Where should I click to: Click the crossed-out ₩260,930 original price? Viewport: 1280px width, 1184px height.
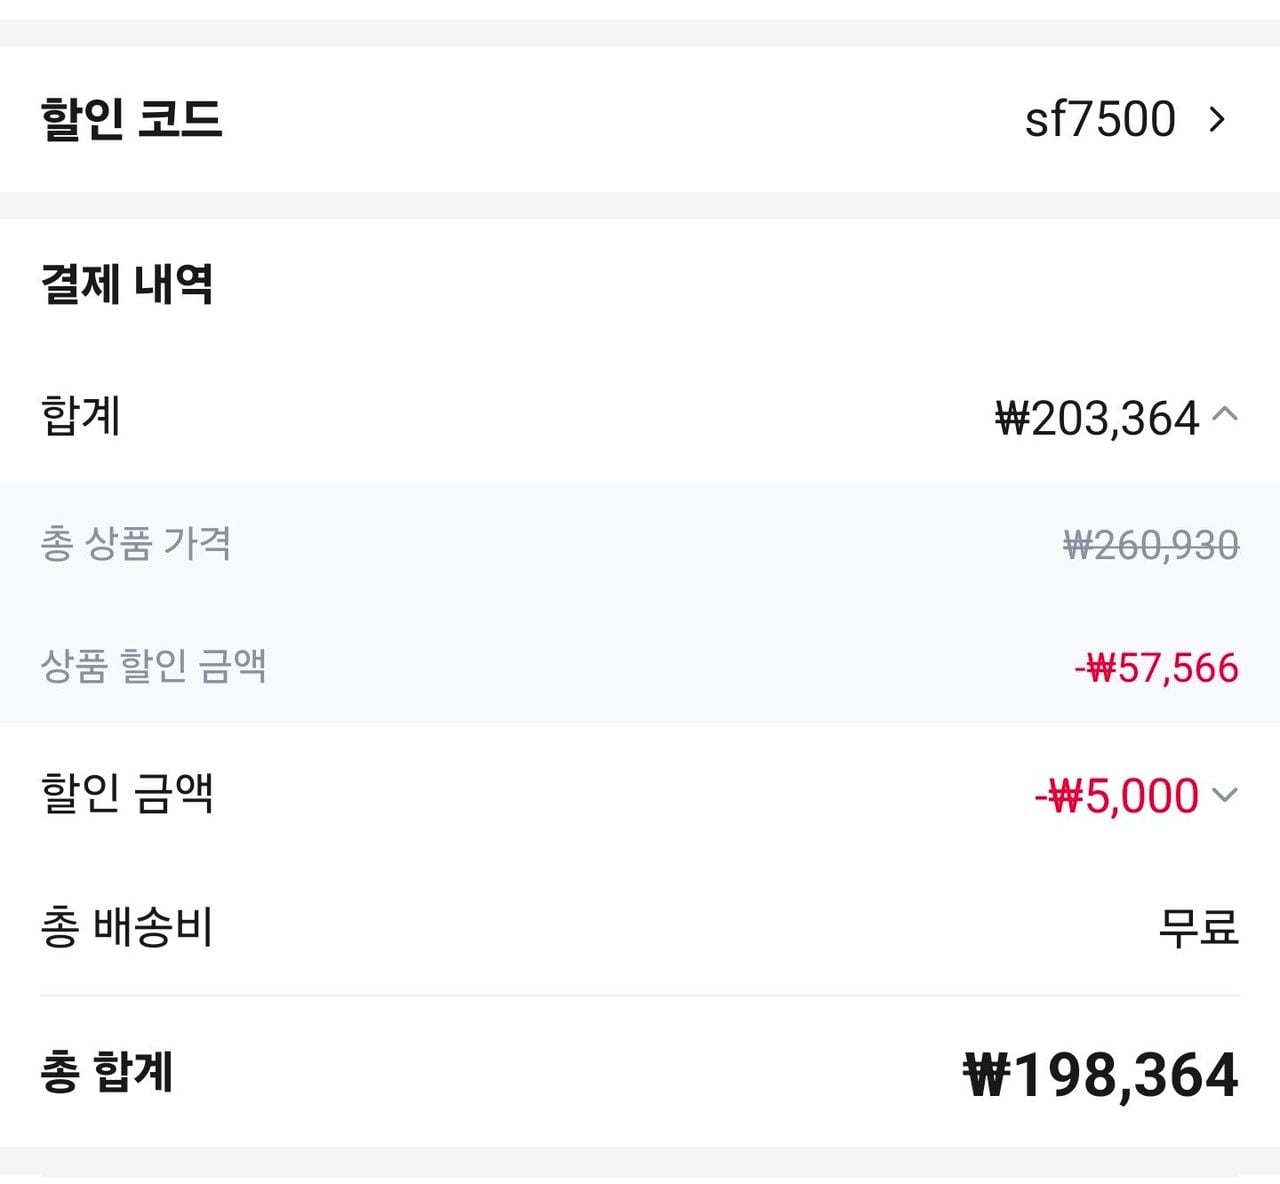point(1151,546)
